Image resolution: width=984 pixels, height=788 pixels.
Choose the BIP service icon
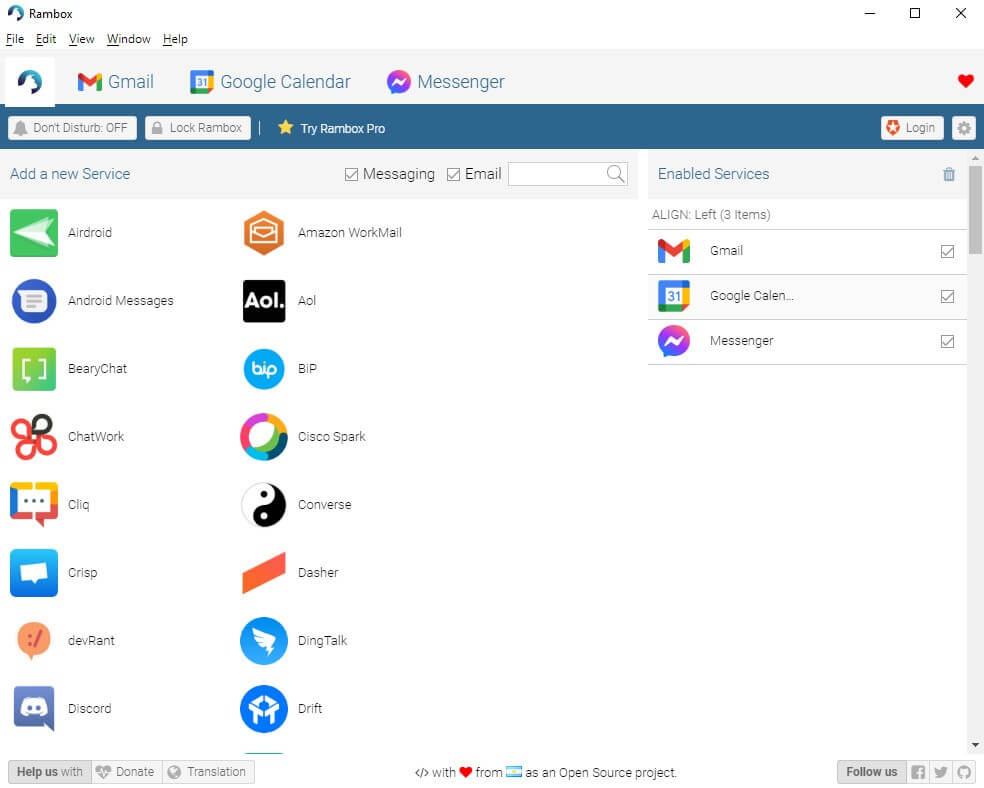tap(264, 369)
